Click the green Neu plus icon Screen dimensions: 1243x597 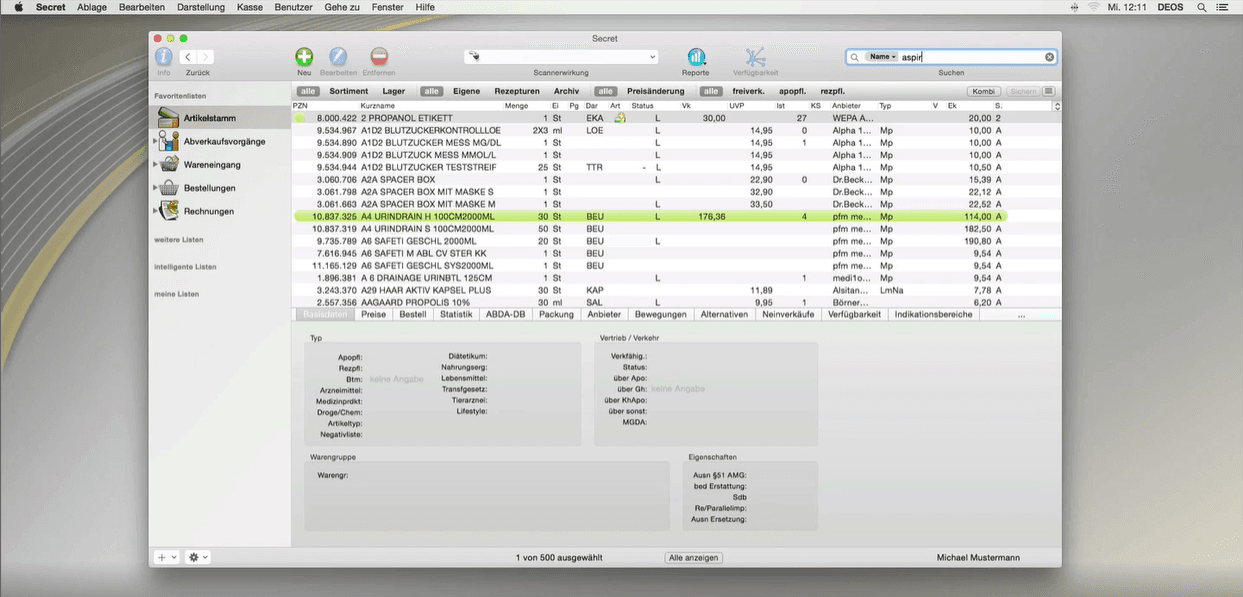tap(304, 57)
